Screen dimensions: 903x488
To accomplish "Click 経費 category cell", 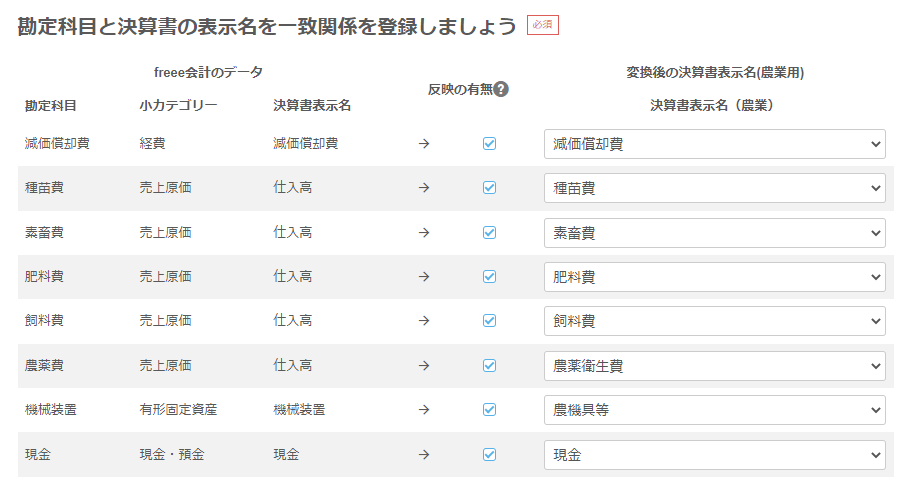I will 152,143.
